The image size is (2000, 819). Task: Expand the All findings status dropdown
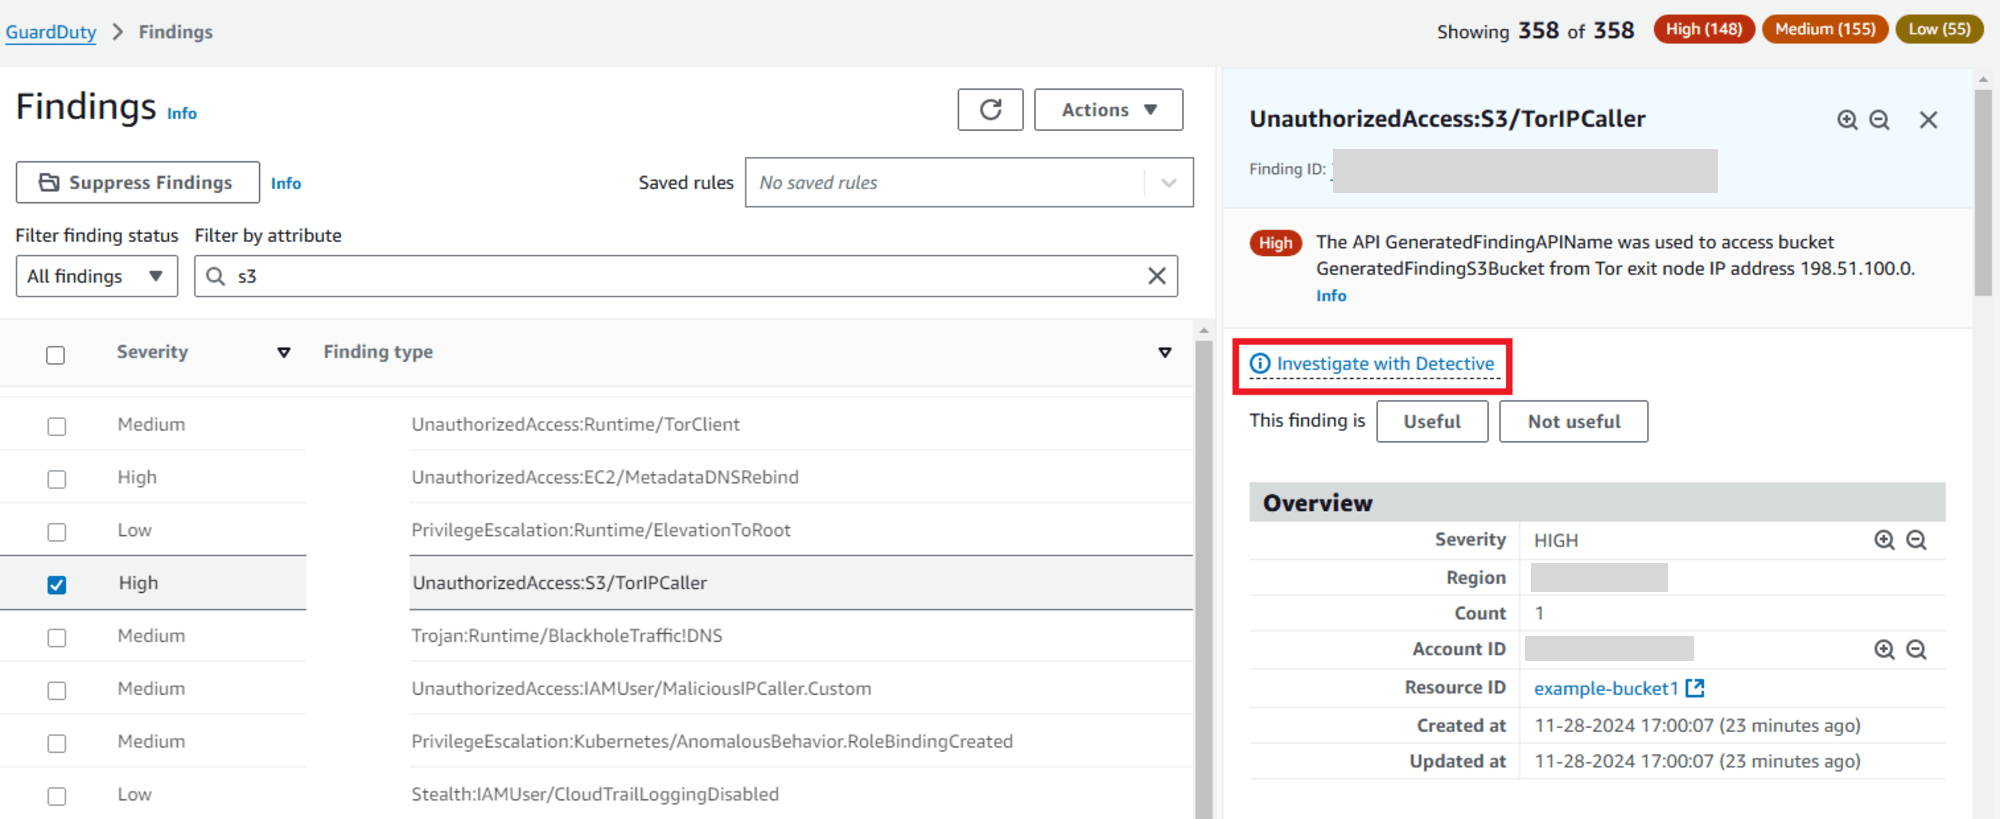click(x=96, y=276)
